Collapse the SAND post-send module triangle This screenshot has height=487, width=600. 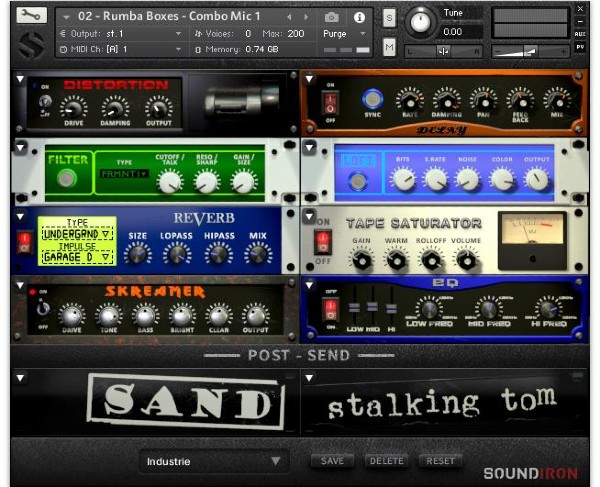point(20,378)
